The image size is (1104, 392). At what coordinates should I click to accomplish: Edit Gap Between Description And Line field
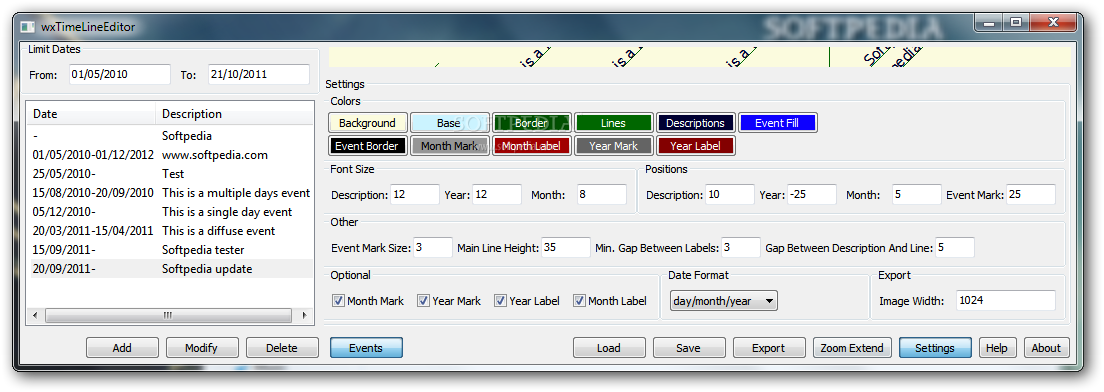tap(955, 248)
